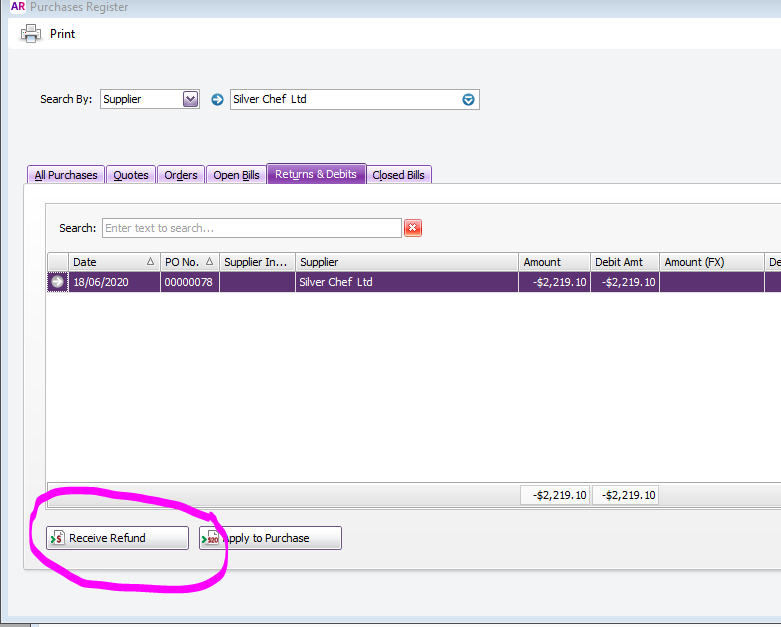
Task: Expand the Silver Chef Ltd supplier list
Action: point(468,99)
